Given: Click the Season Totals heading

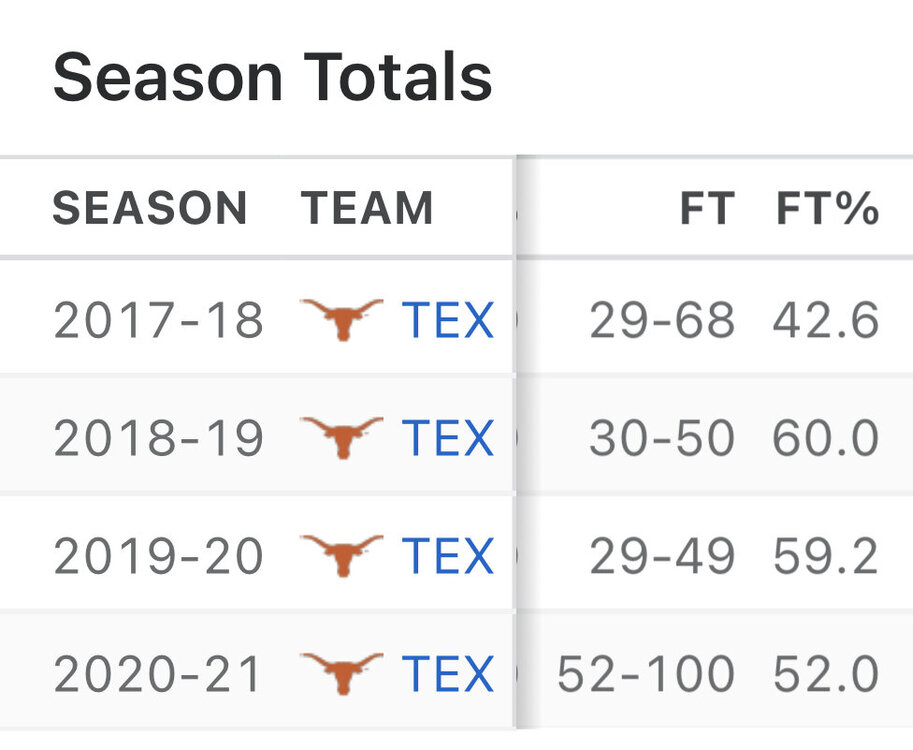Looking at the screenshot, I should [272, 78].
